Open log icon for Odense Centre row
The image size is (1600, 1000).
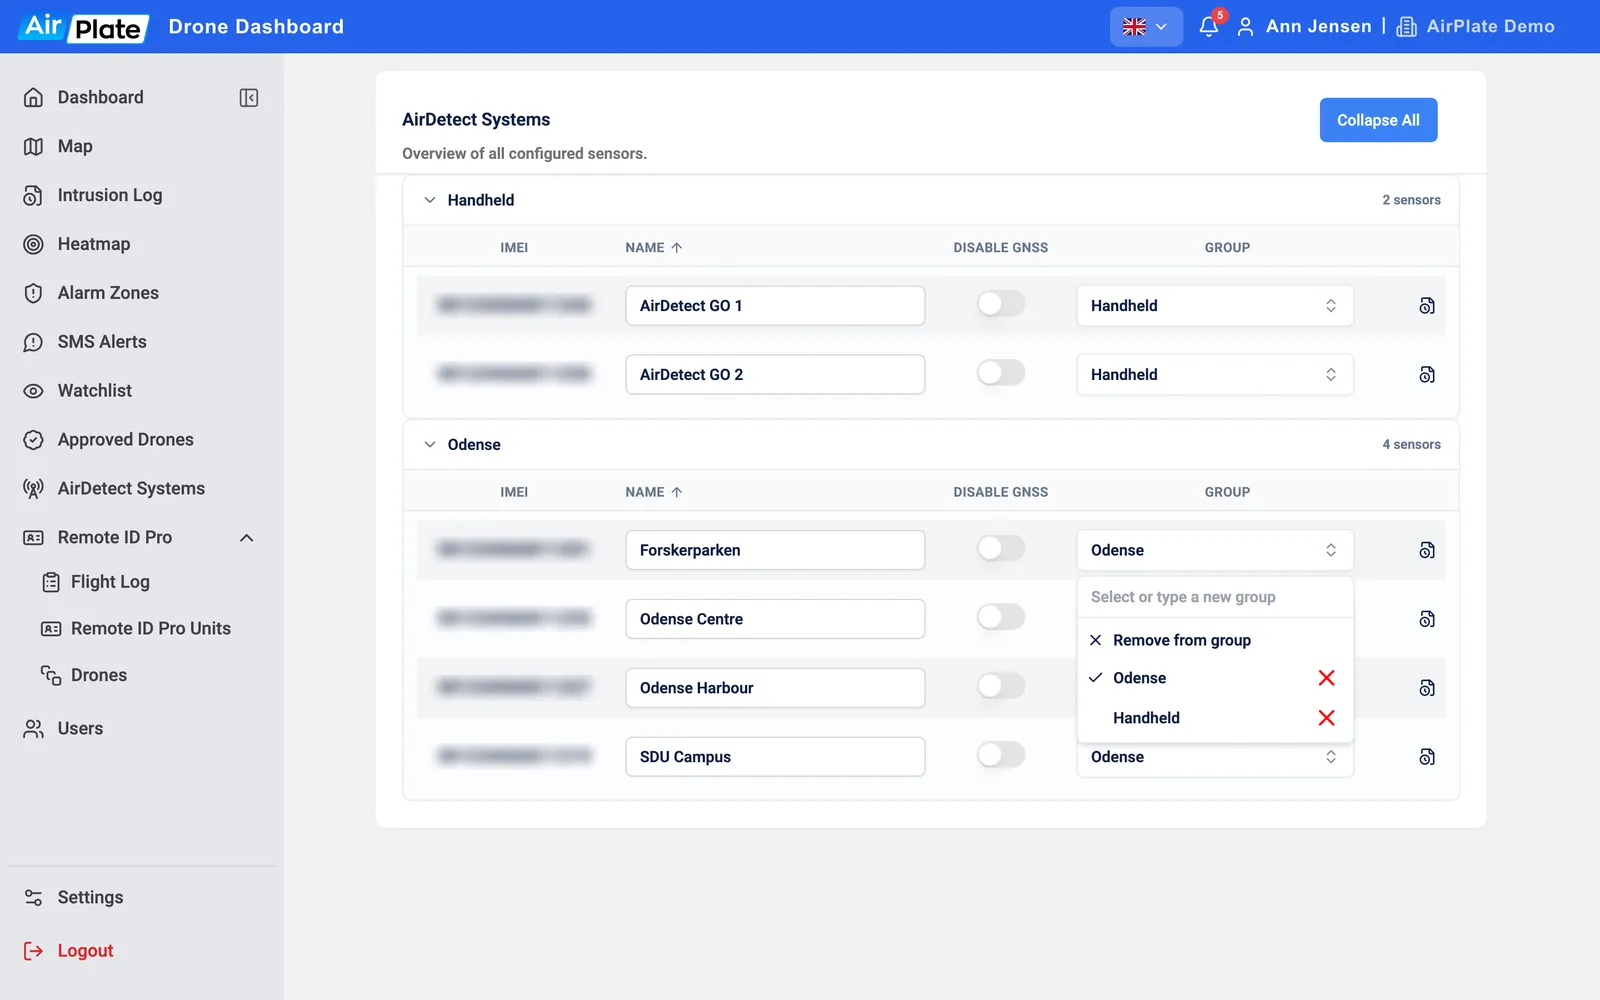[1427, 619]
